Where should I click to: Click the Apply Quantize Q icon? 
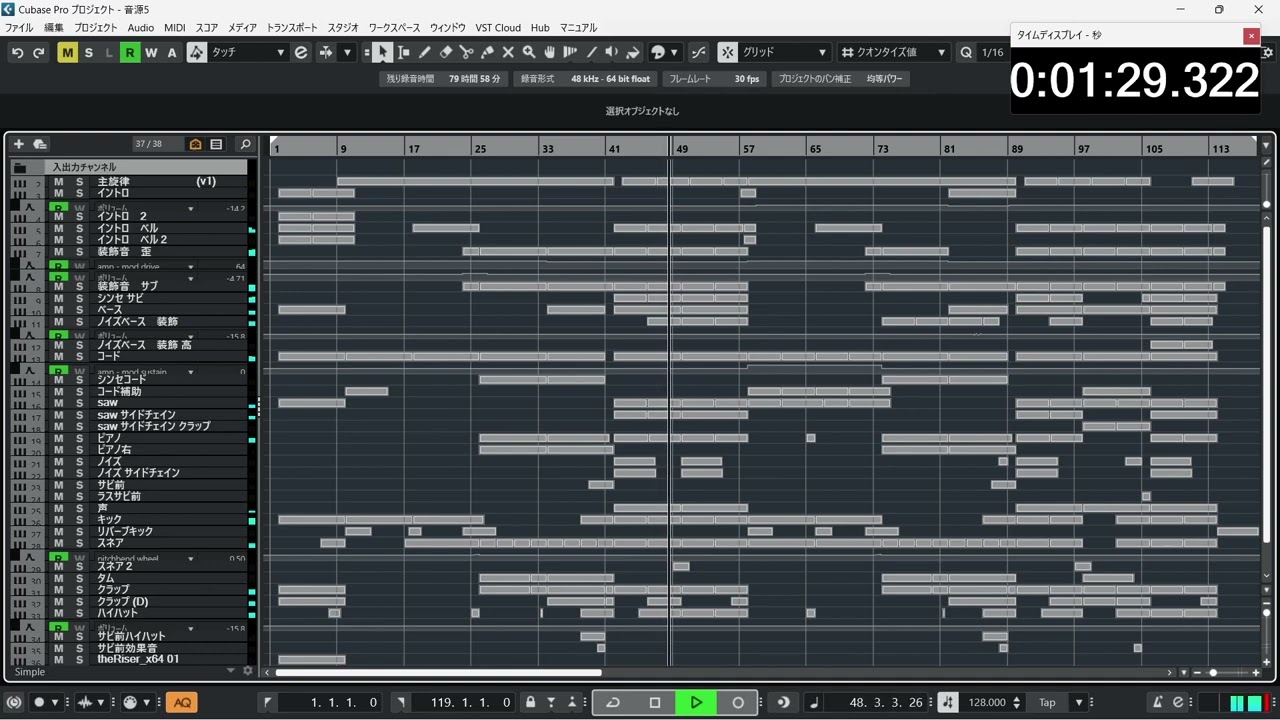pos(966,52)
